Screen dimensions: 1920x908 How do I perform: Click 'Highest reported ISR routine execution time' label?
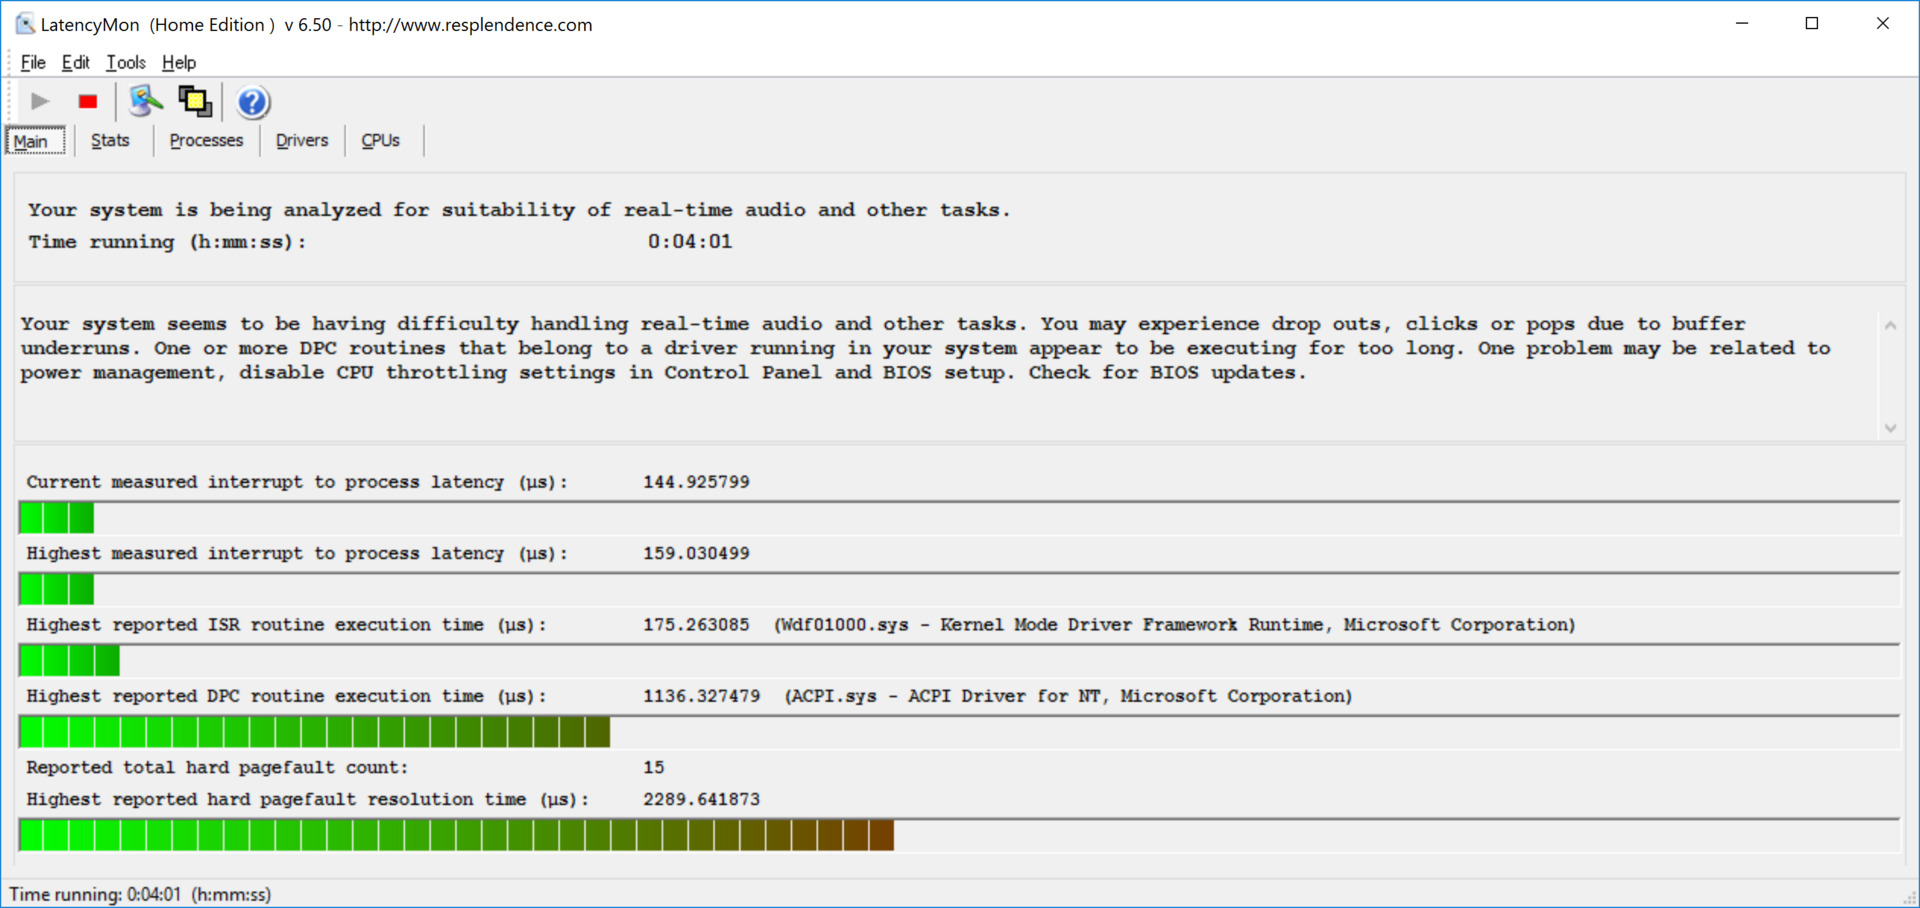[x=286, y=625]
